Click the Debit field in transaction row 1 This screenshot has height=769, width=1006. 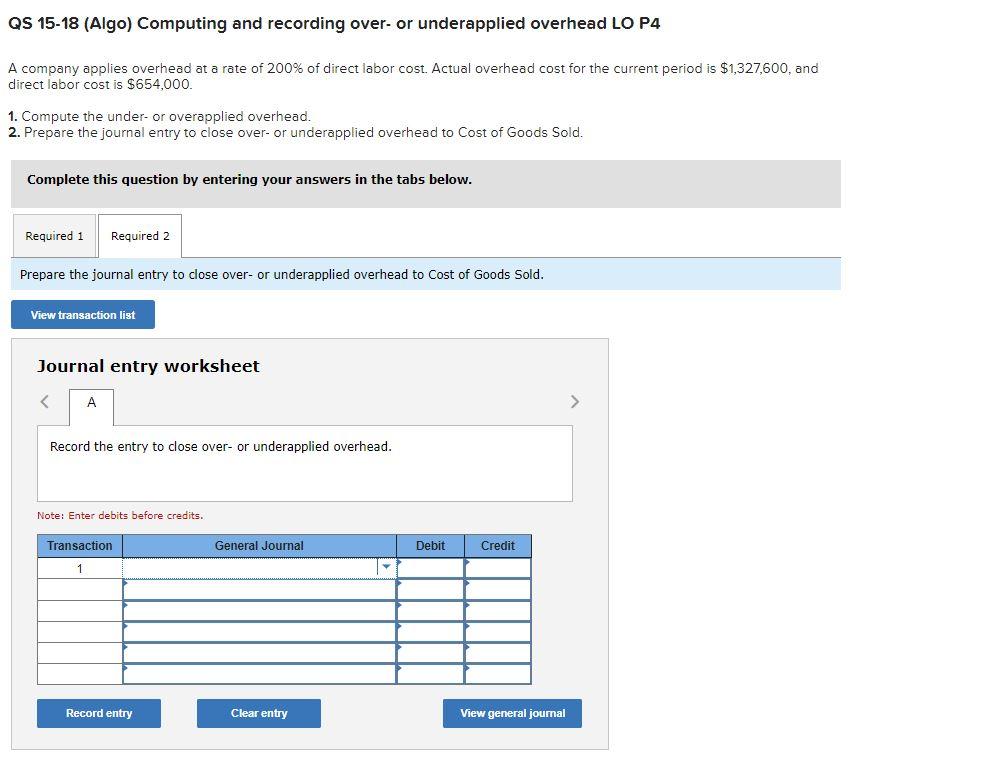430,566
